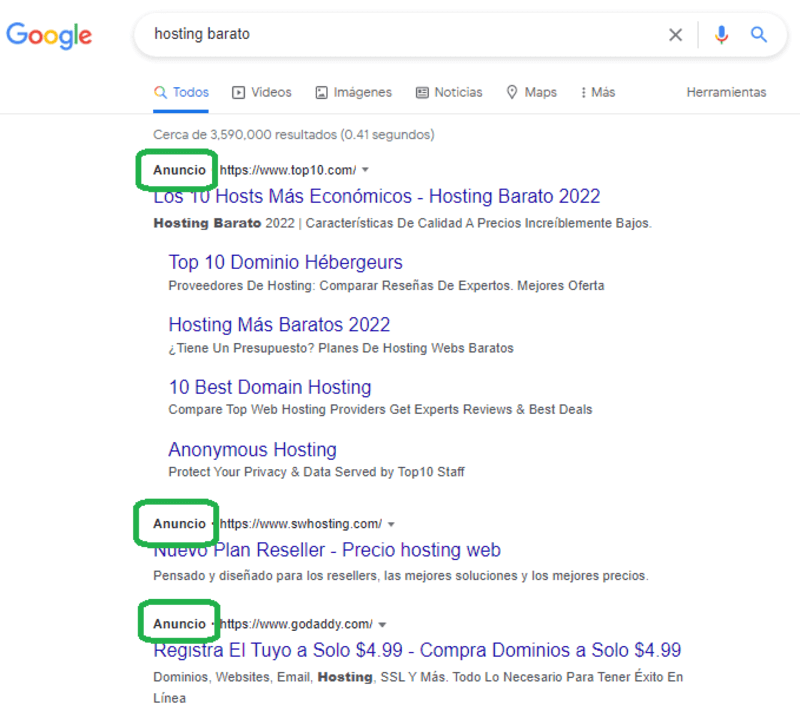The image size is (800, 718).
Task: Open "Hosting Más Baratos 2022" sitelink
Action: pyautogui.click(x=279, y=325)
